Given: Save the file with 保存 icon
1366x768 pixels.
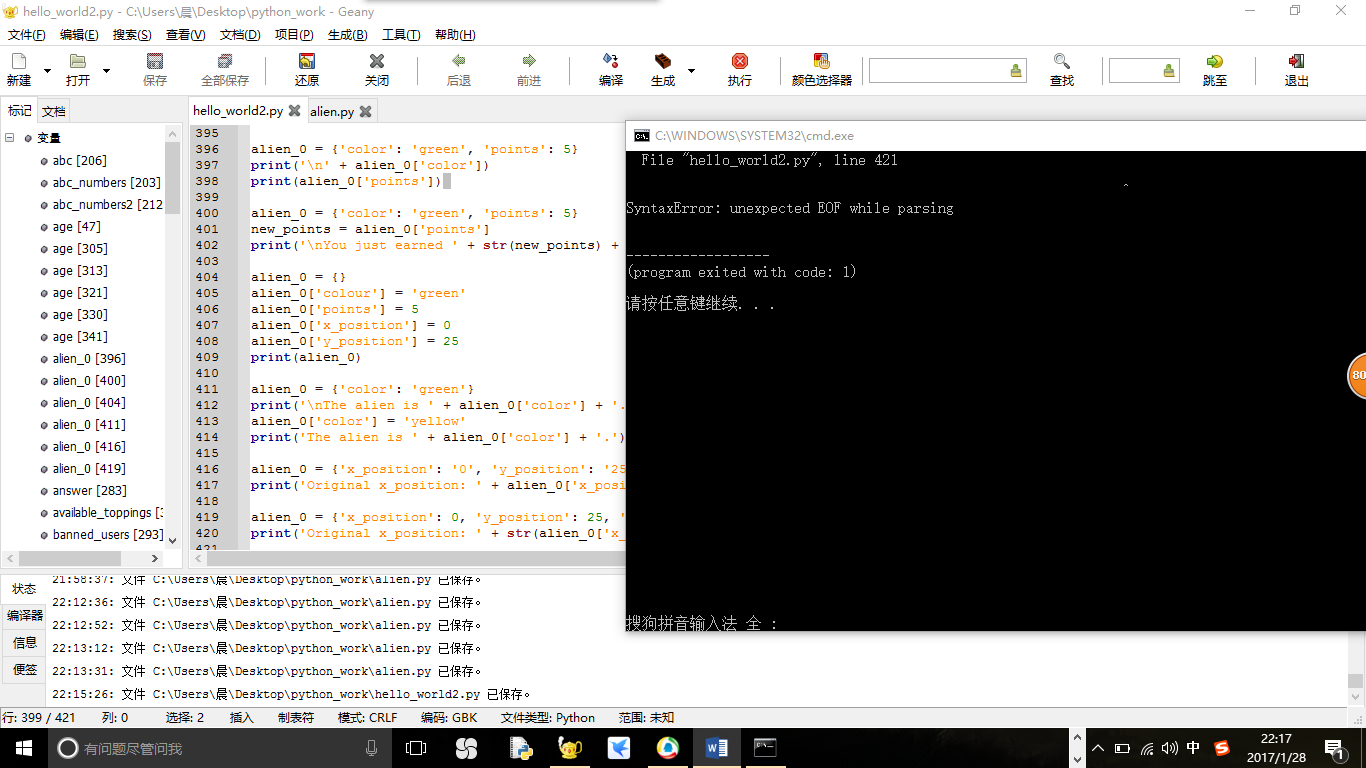Looking at the screenshot, I should click(x=155, y=69).
